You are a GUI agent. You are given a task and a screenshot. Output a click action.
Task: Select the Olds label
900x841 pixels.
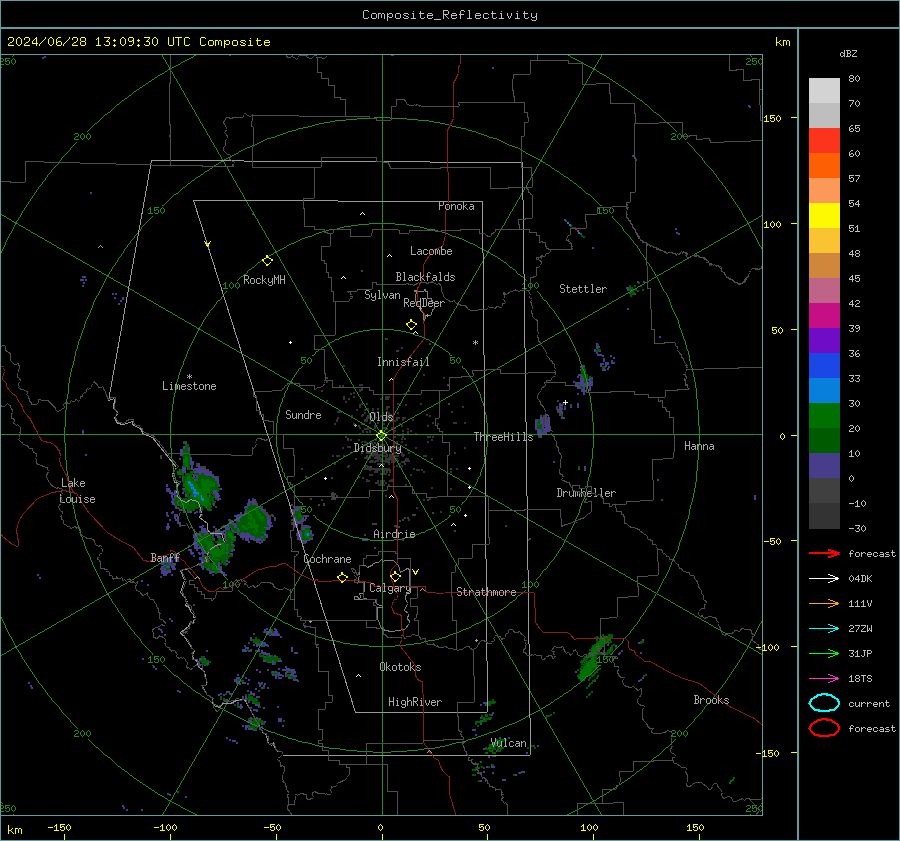coord(381,417)
